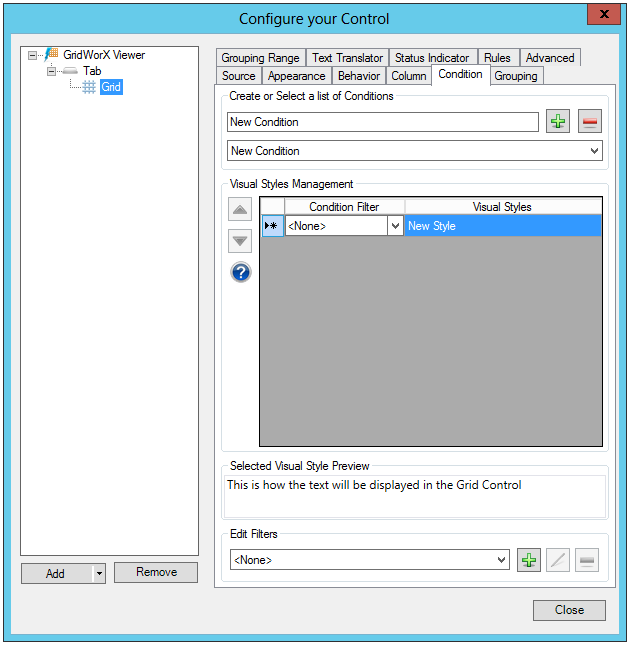
Task: Click the New Condition name text field
Action: tap(382, 122)
